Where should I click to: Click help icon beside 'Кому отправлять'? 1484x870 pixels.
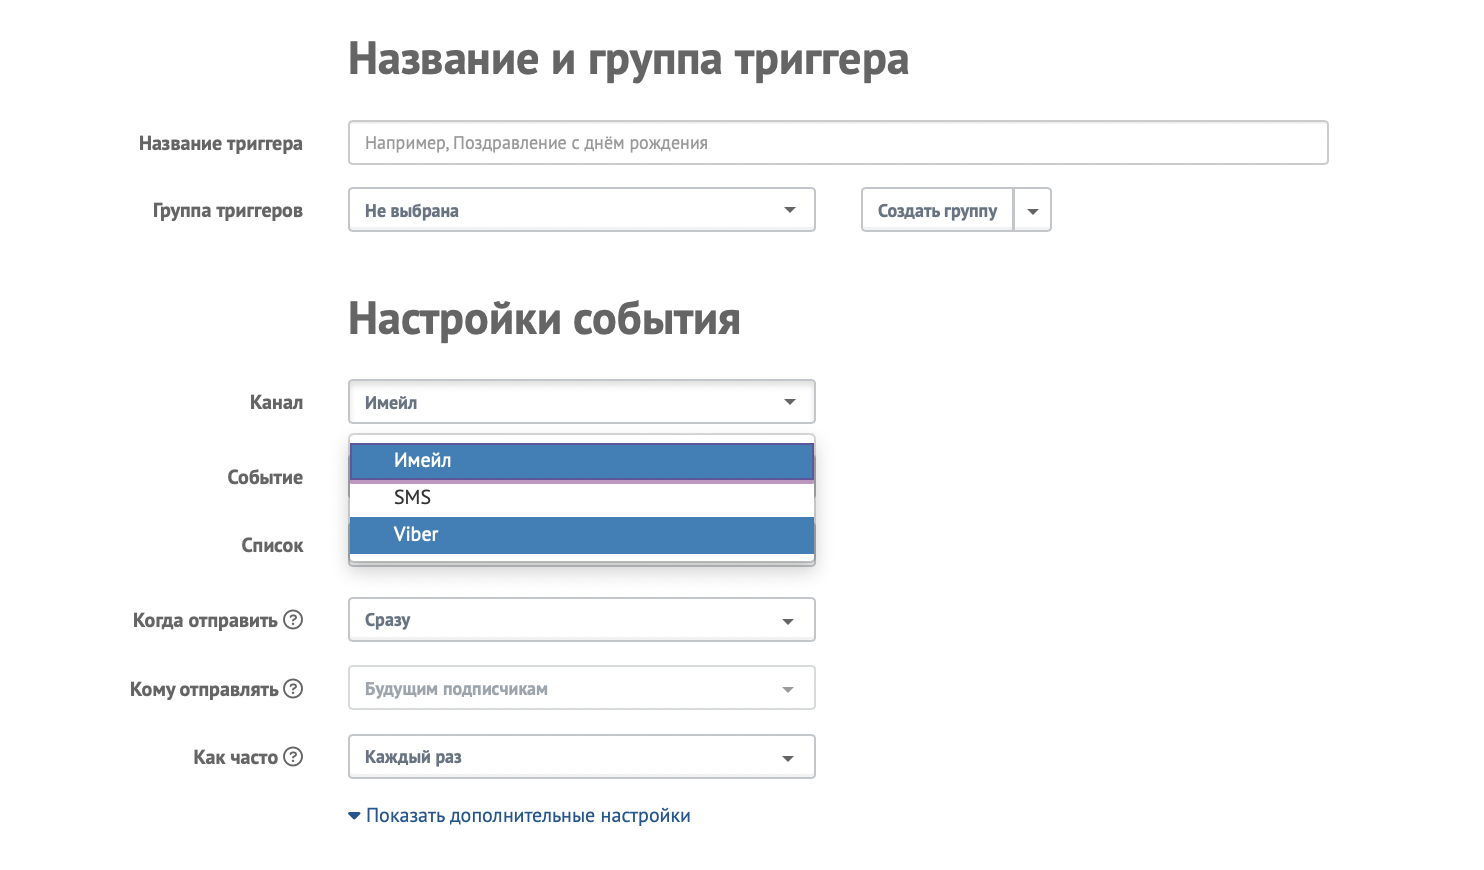click(293, 689)
